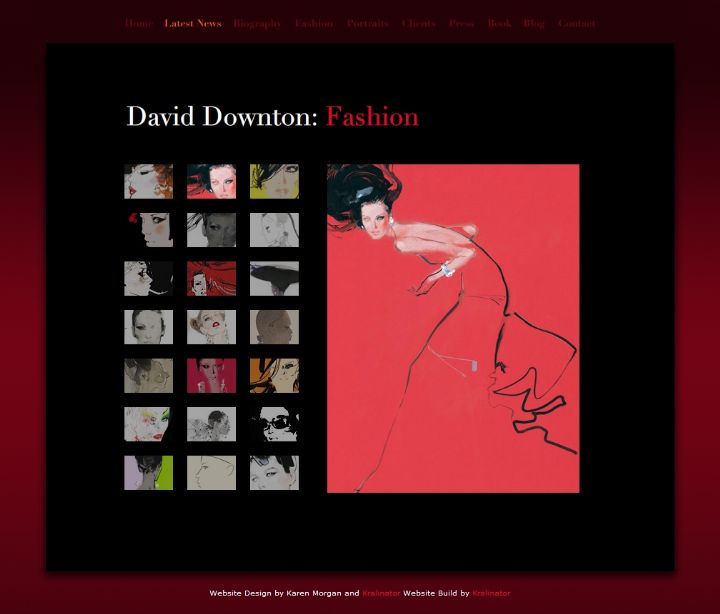Viewport: 720px width, 614px height.
Task: Select thumbnail with flowing red hair on dark red
Action: coord(211,279)
